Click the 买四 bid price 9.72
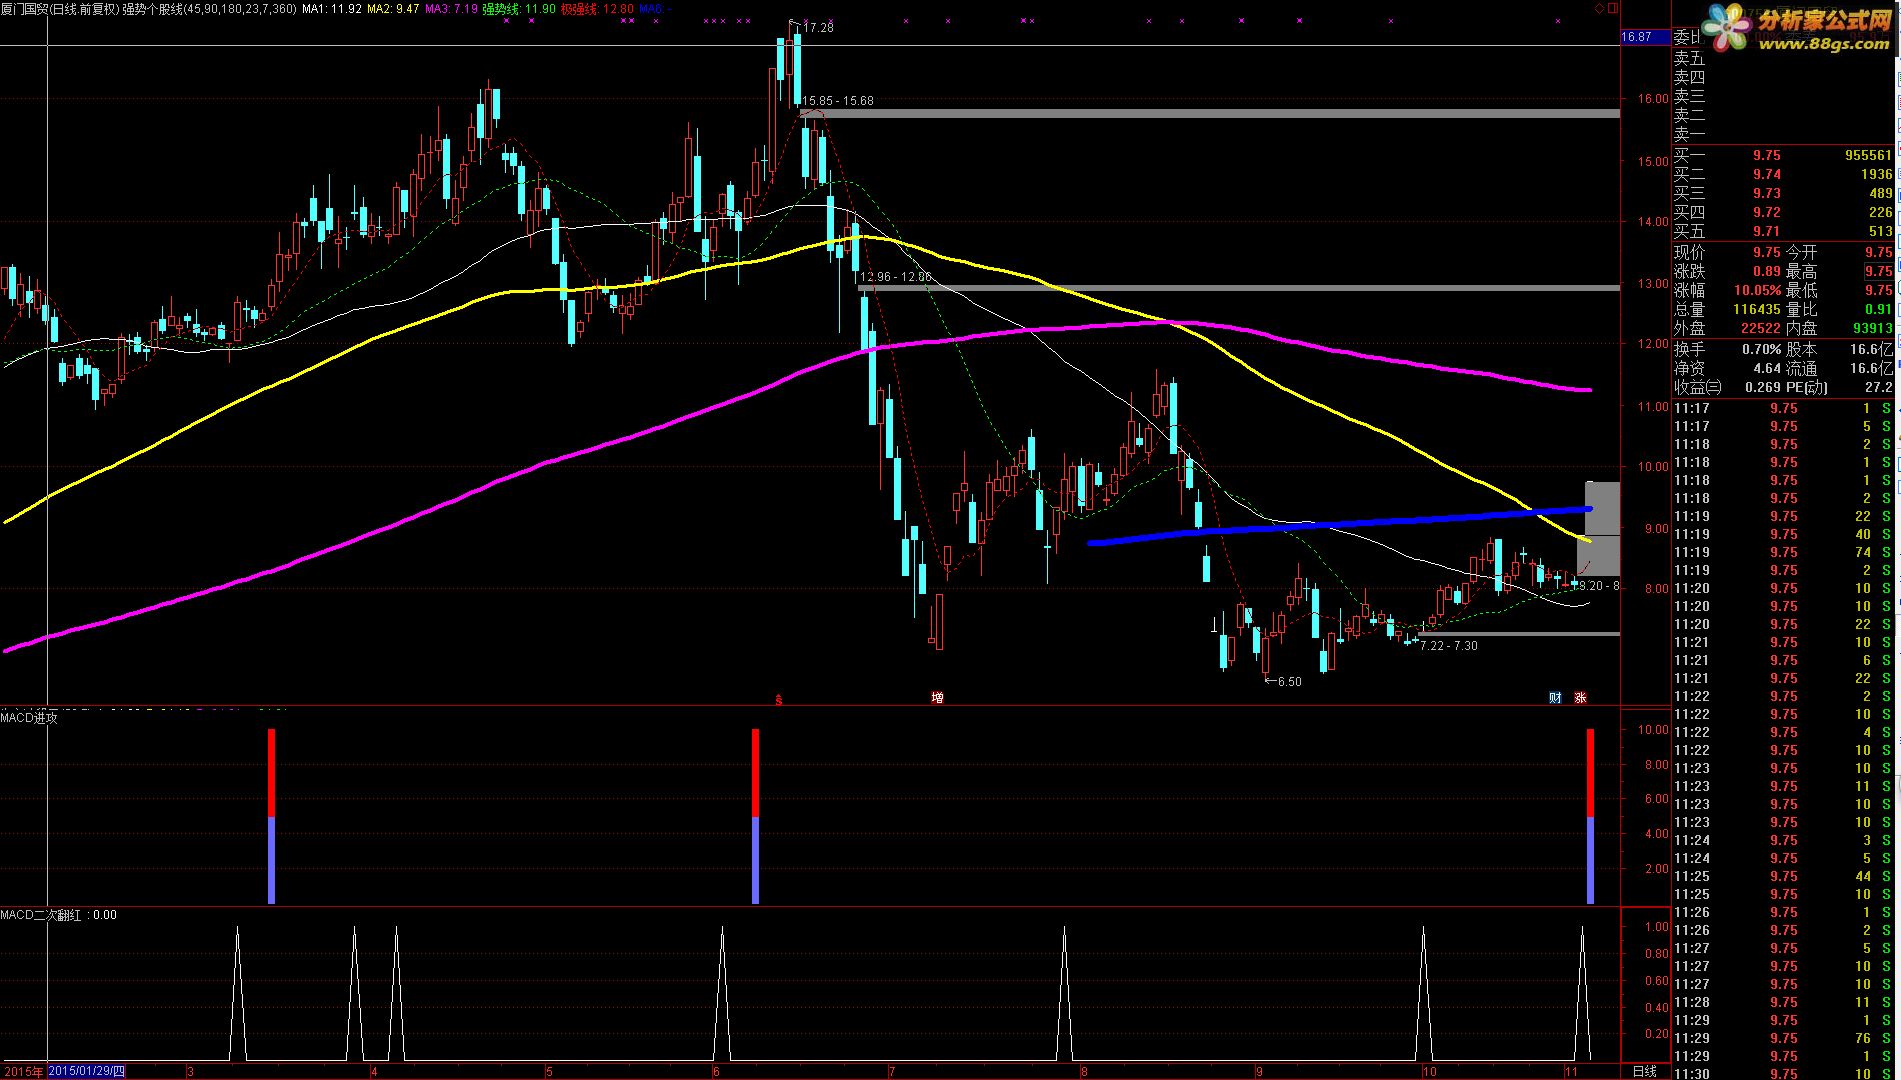This screenshot has width=1901, height=1080. tap(1766, 212)
